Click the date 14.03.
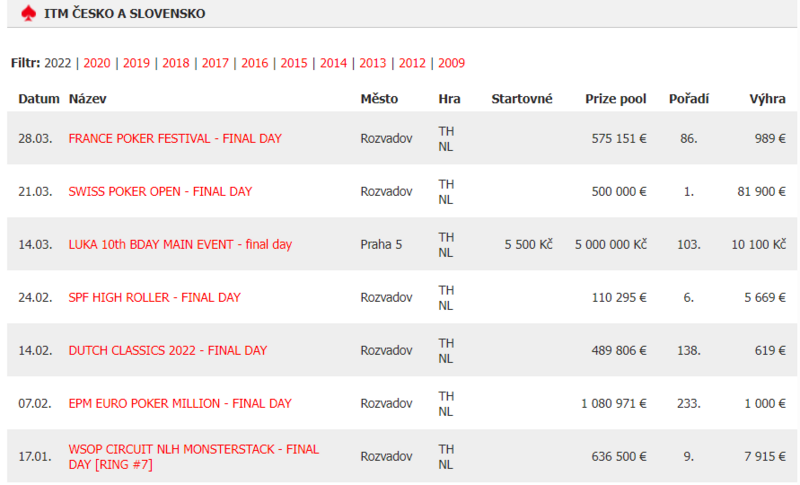Screen dimensions: 800x485 [x=35, y=245]
